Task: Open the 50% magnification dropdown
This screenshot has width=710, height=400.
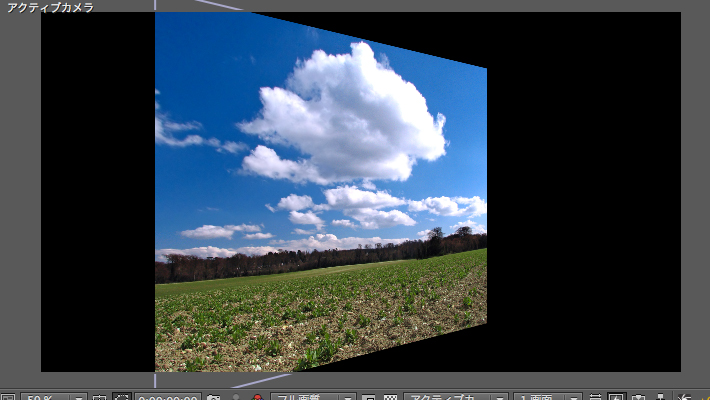Action: 53,397
